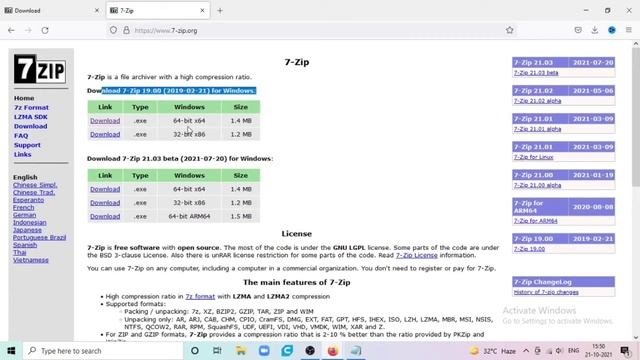Open 7-Zip 19.00 news link

(x=529, y=249)
